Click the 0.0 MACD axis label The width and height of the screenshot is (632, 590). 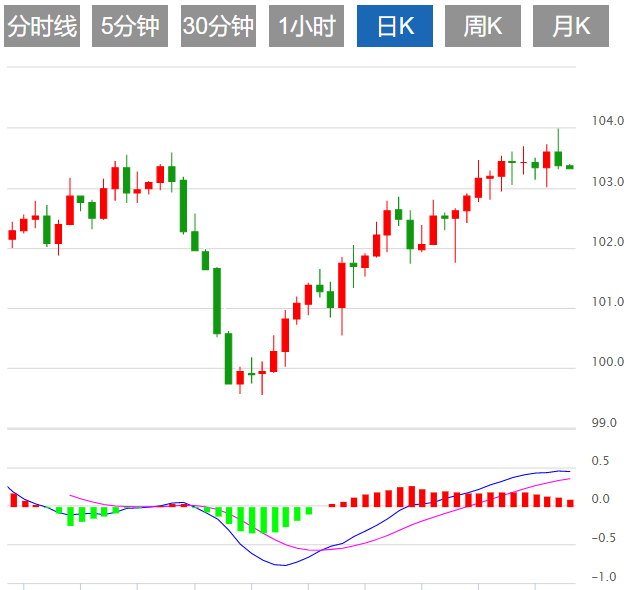click(600, 499)
